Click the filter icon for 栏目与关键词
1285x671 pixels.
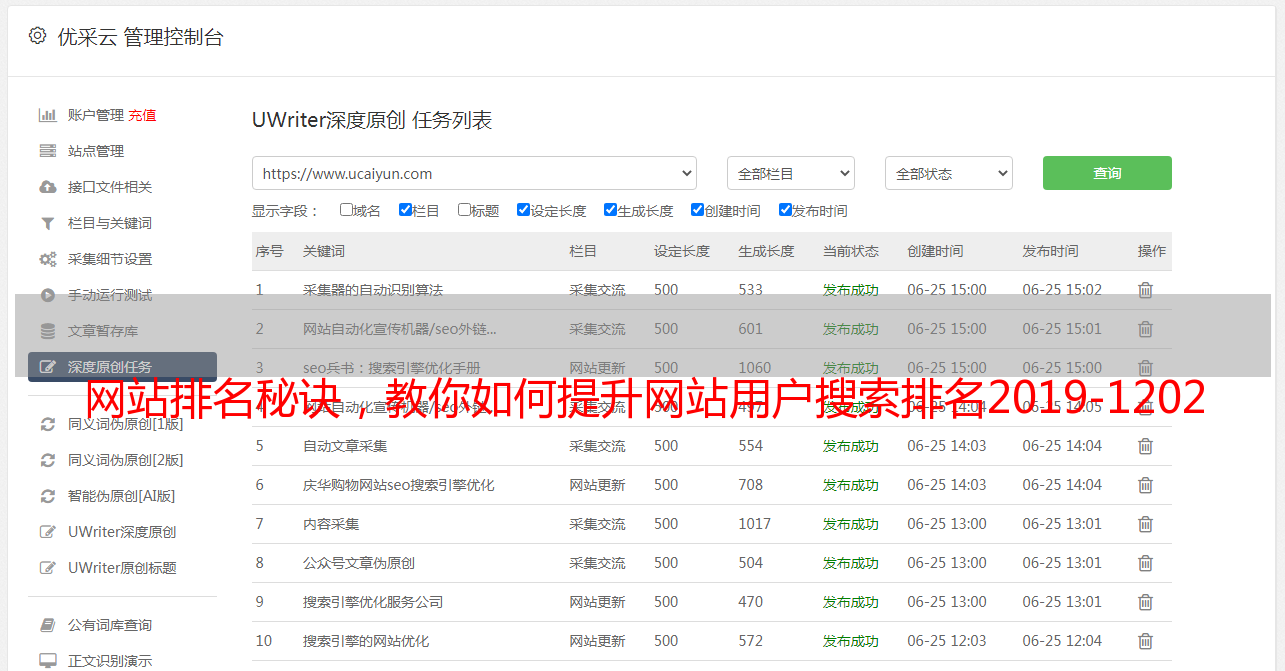47,223
